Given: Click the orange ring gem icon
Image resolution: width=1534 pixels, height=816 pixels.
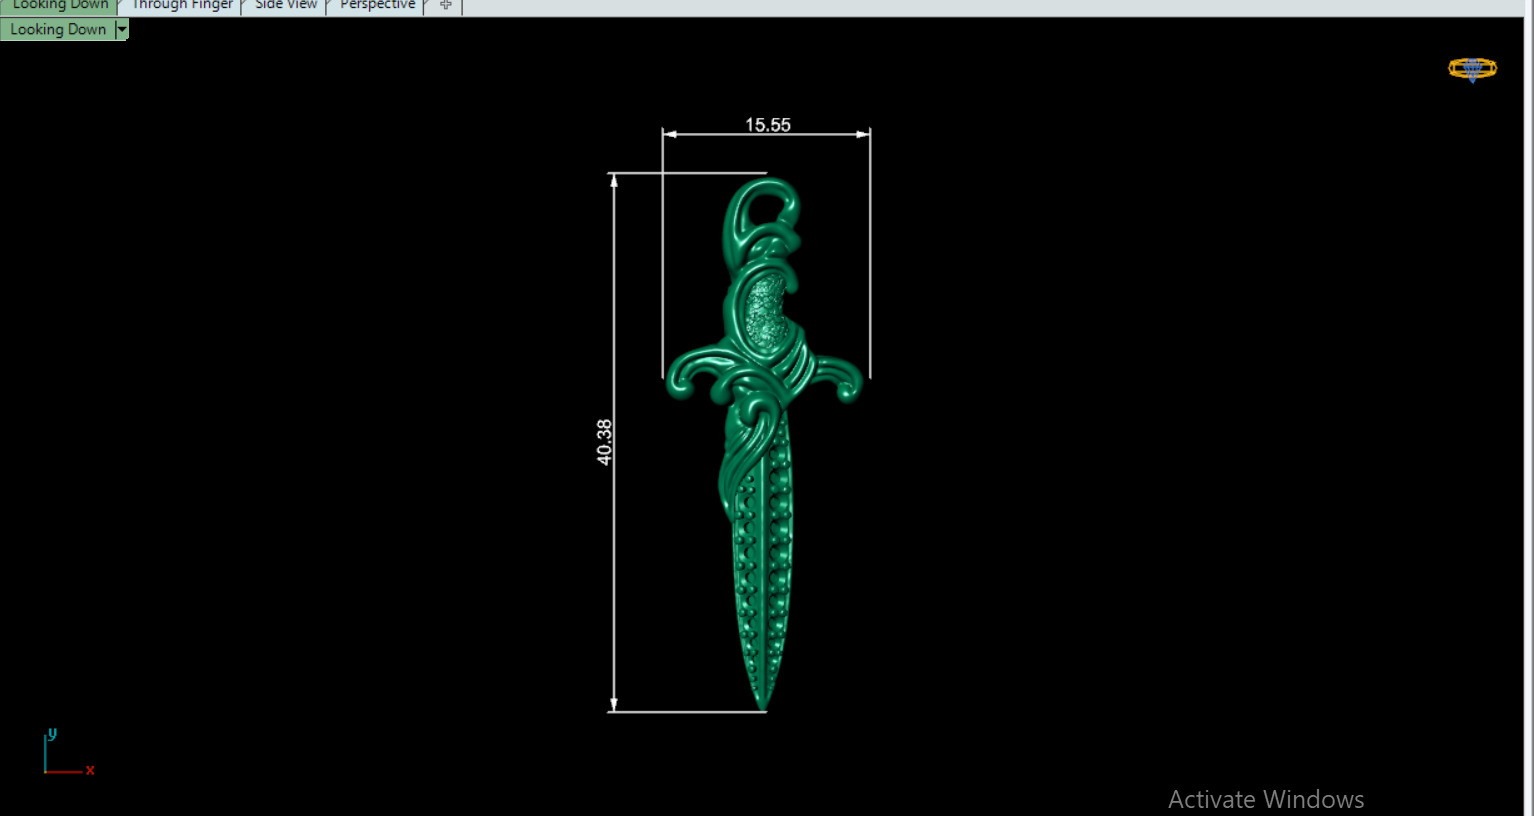Looking at the screenshot, I should click(1472, 69).
